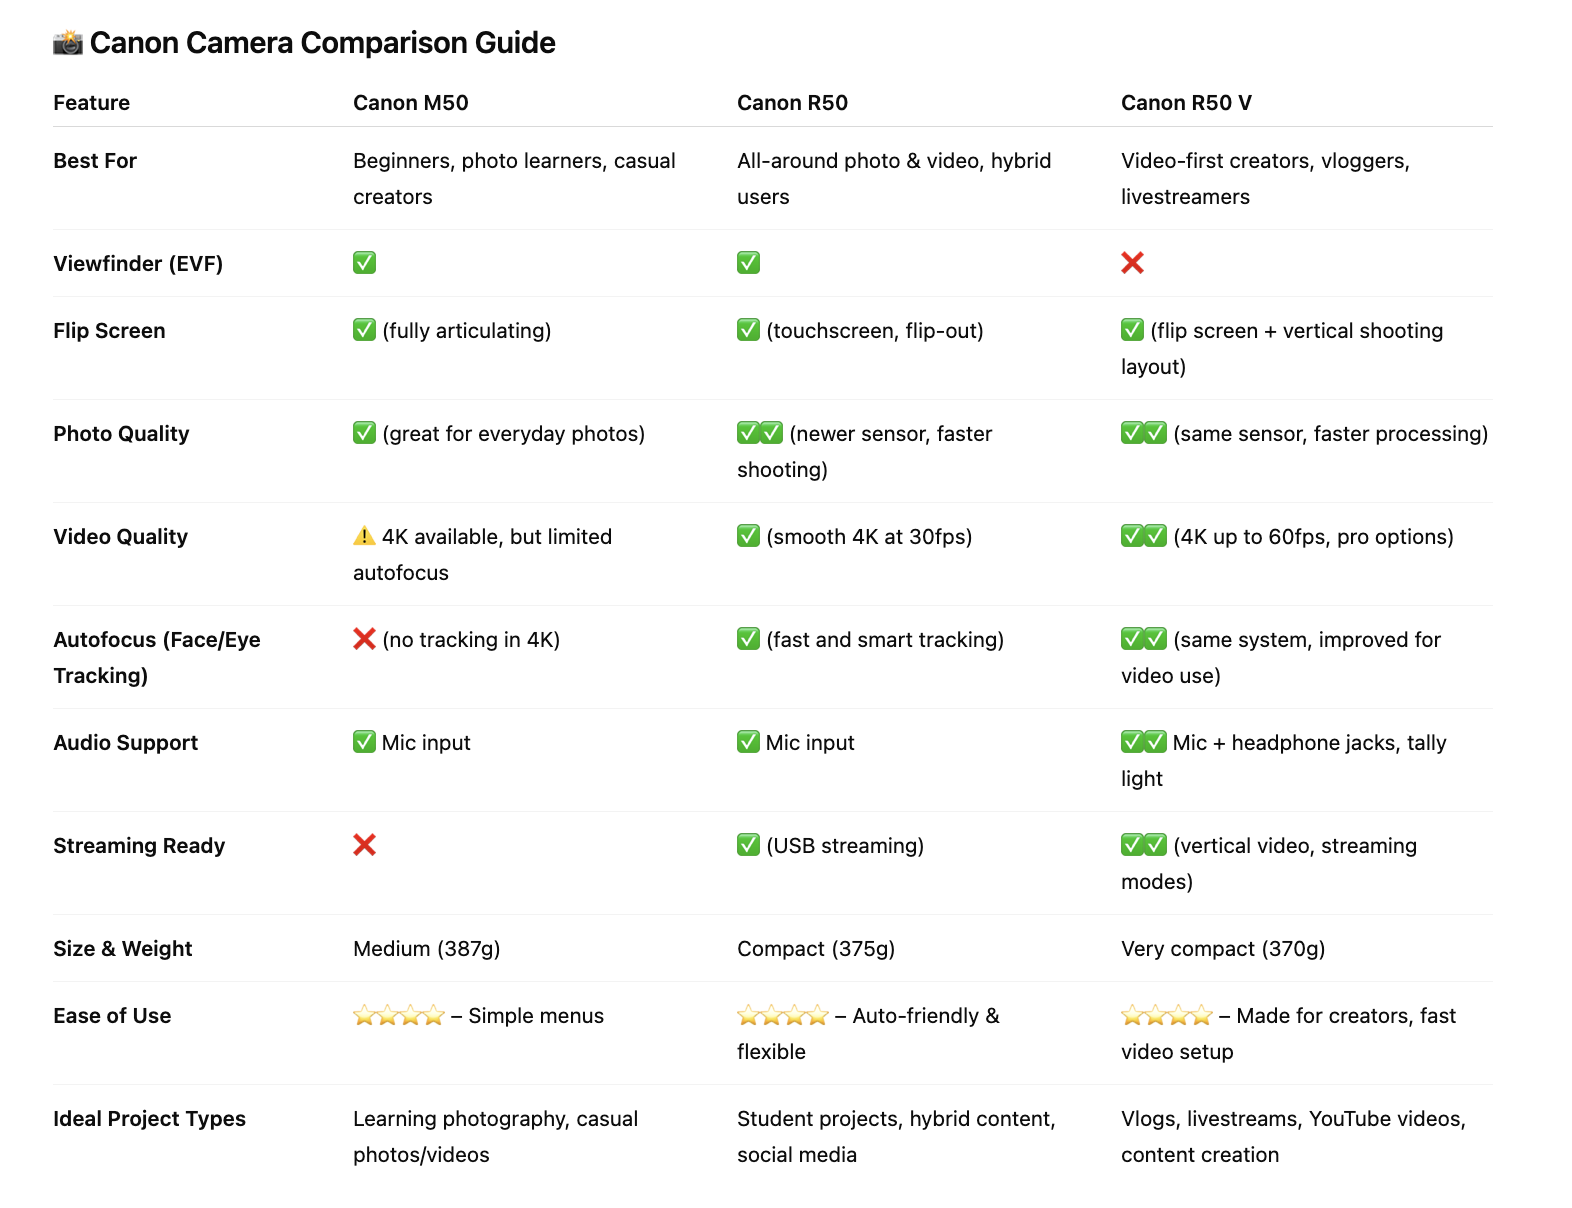Screen dimensions: 1572x1208
Task: Click the Canon Camera Comparison Guide heading
Action: tap(322, 43)
